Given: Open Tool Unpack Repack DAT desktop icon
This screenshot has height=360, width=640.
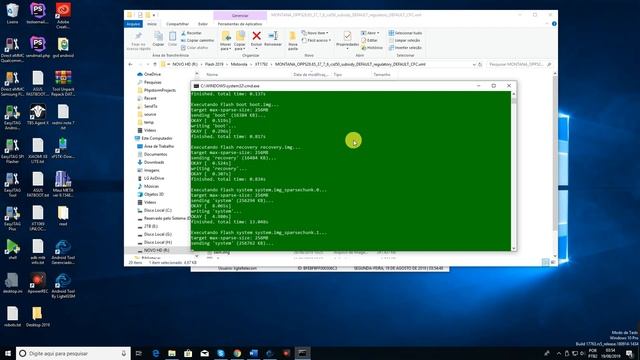Looking at the screenshot, I should (x=63, y=83).
